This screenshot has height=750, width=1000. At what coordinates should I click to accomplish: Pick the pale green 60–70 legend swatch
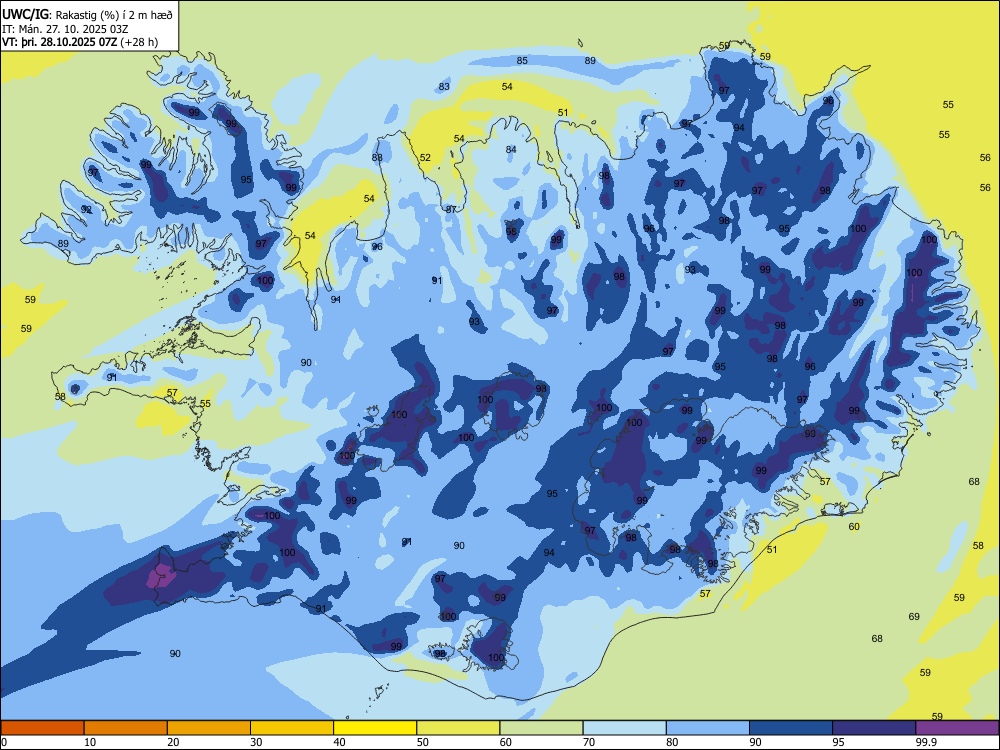tap(541, 728)
